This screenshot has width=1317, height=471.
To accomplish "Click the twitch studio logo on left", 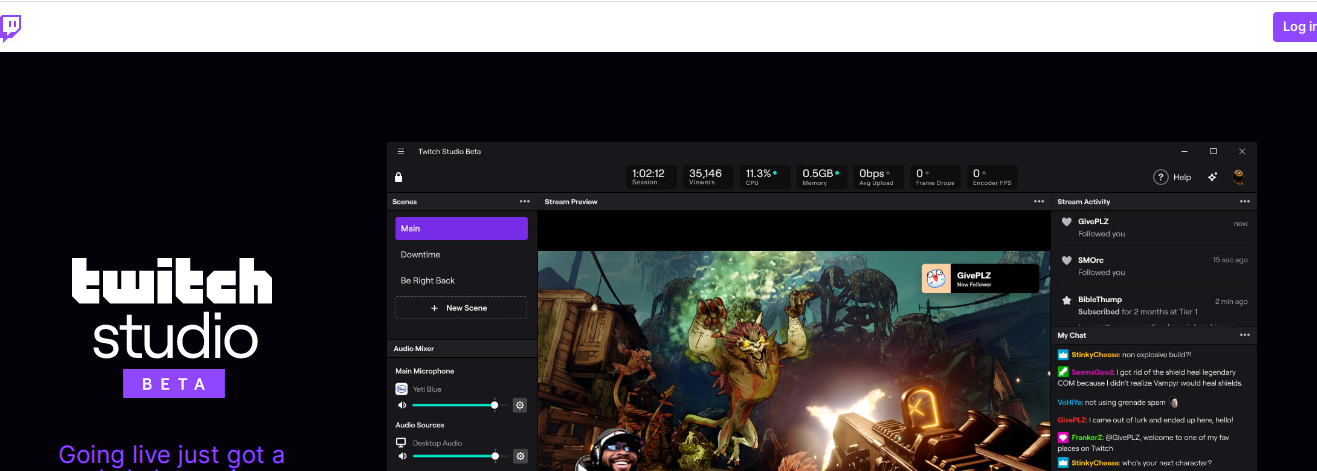I will 172,308.
